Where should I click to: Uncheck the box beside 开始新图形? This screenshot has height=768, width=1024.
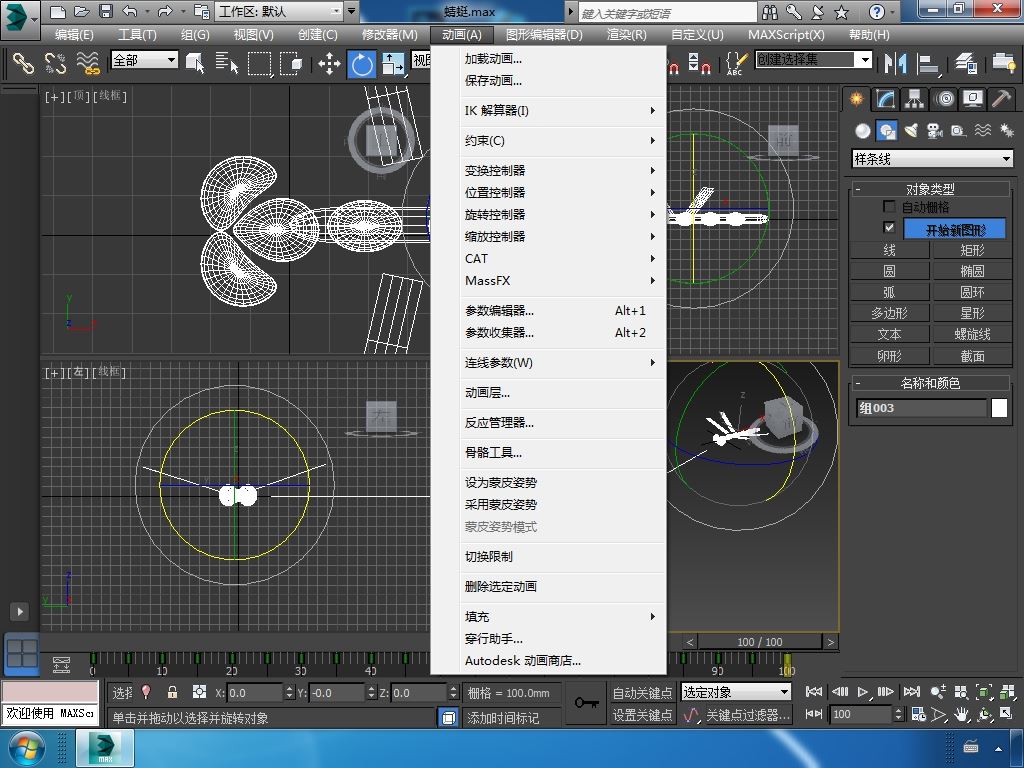point(889,228)
